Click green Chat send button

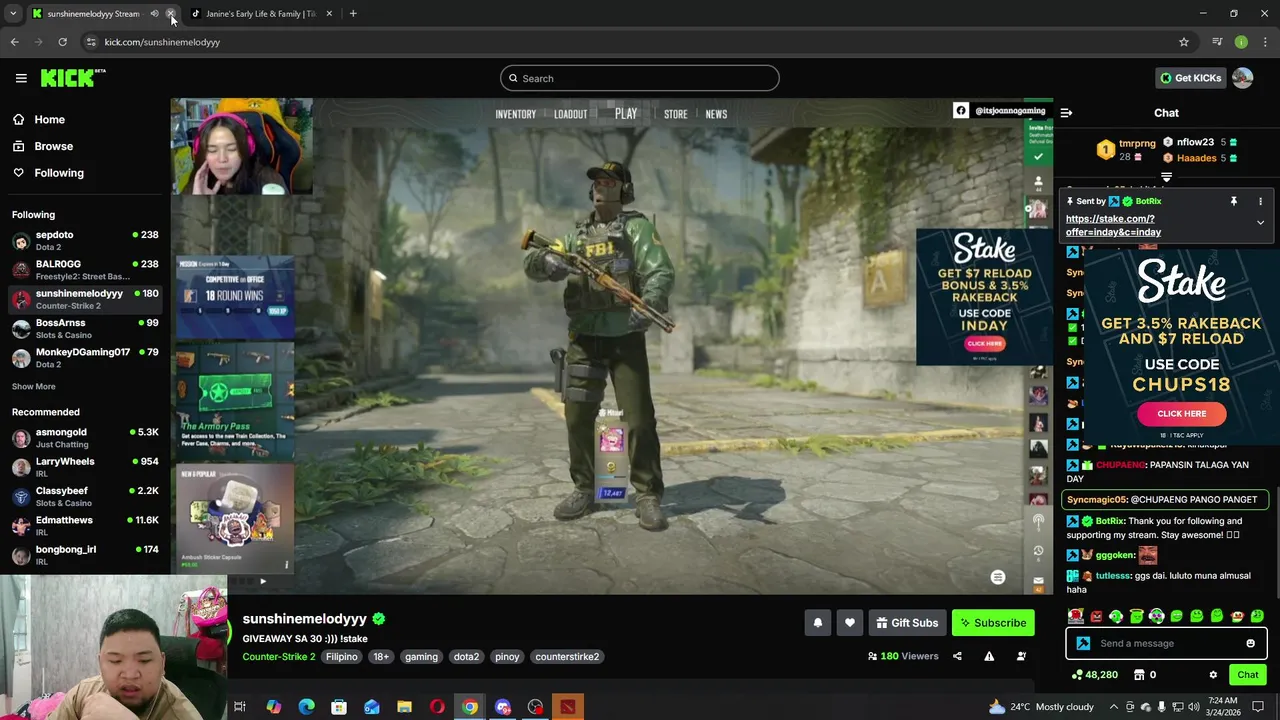click(1247, 675)
